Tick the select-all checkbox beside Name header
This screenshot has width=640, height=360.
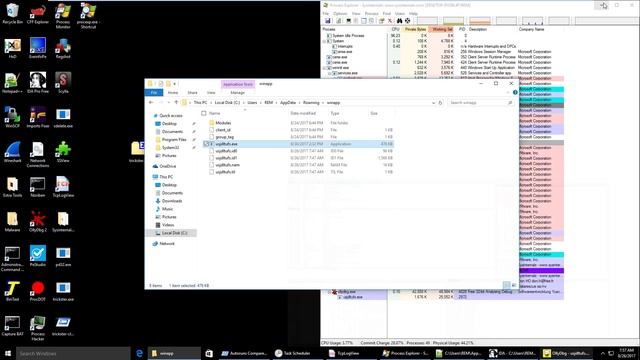tap(204, 113)
